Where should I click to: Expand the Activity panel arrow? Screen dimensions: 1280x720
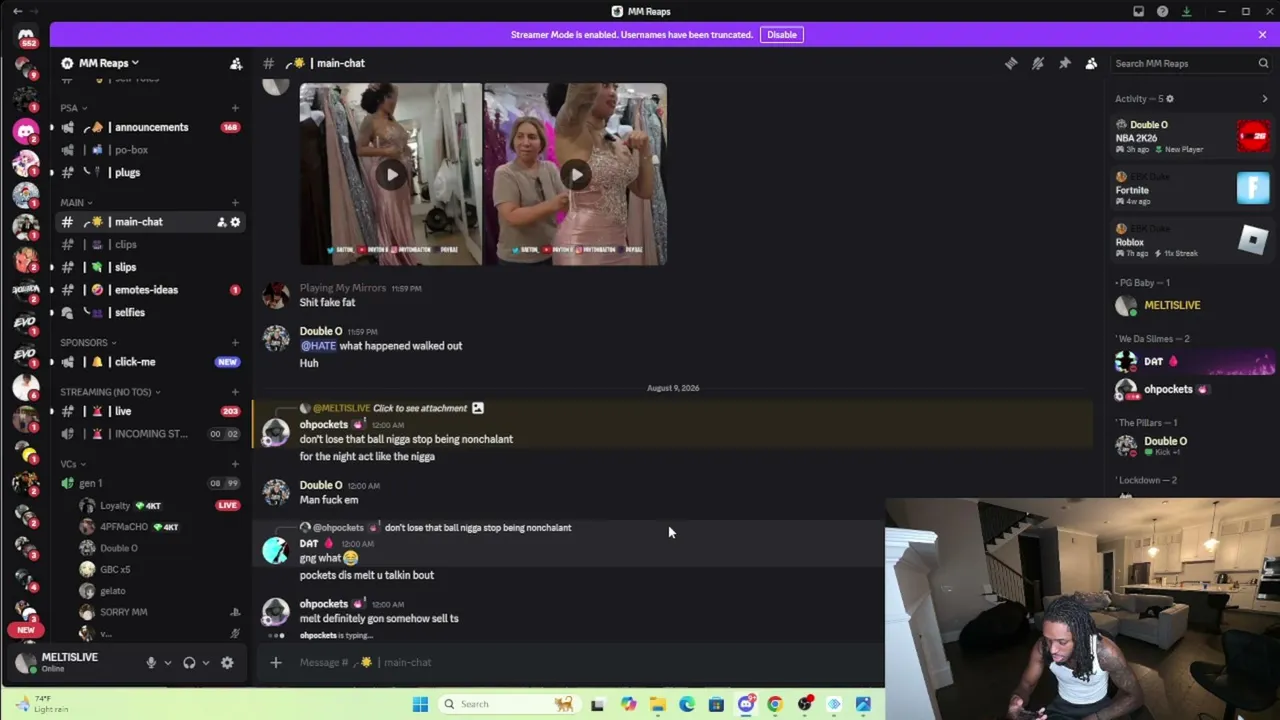1264,99
